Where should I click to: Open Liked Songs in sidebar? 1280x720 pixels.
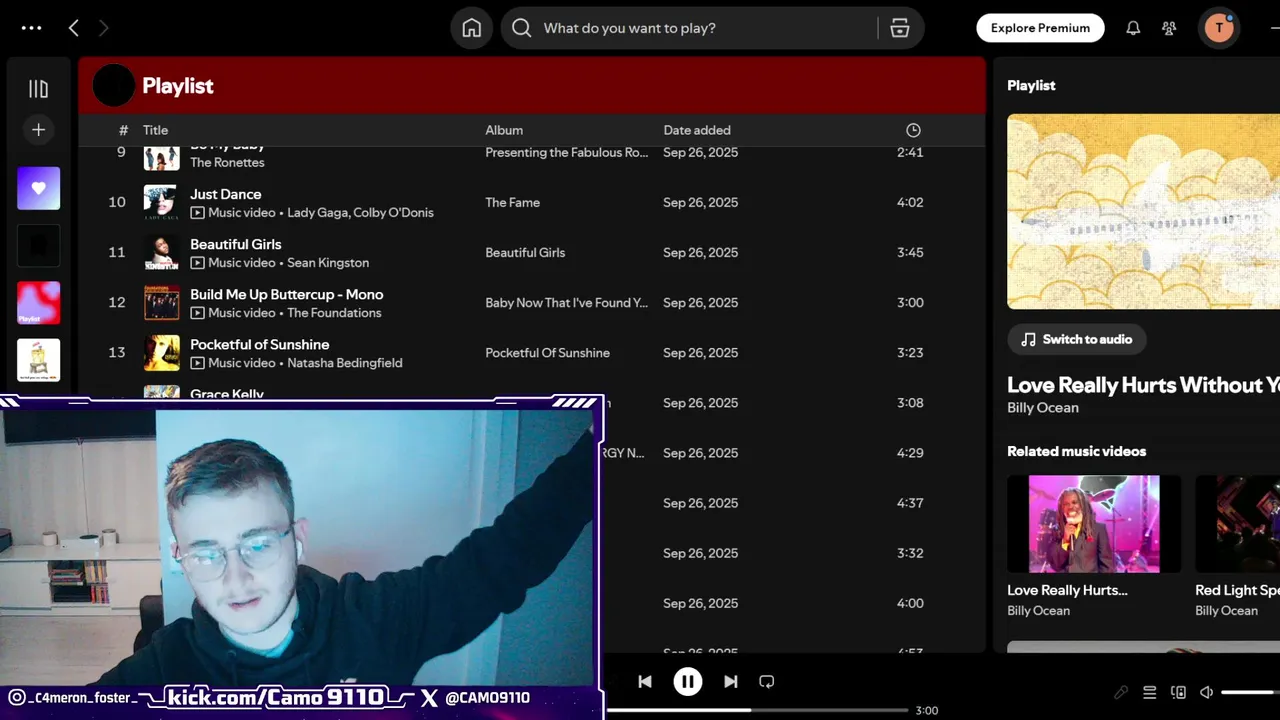point(38,188)
